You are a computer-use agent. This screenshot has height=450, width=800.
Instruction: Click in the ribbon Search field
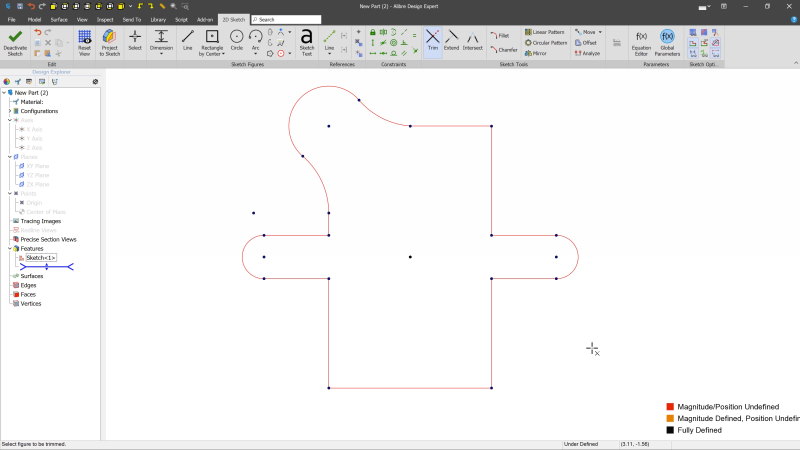[288, 19]
